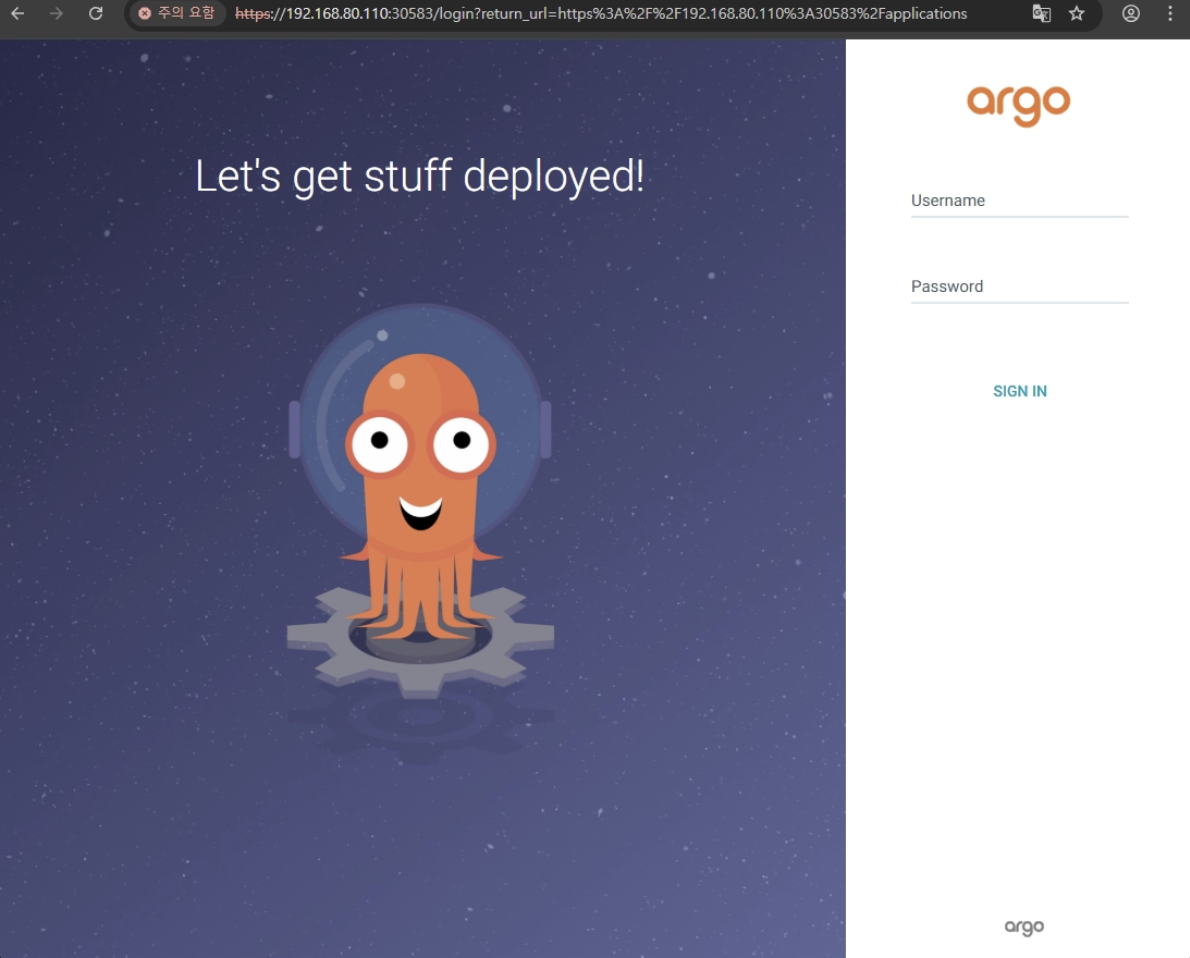Click the octopus mascot's smiling mouth
The height and width of the screenshot is (958, 1190).
pyautogui.click(x=421, y=512)
